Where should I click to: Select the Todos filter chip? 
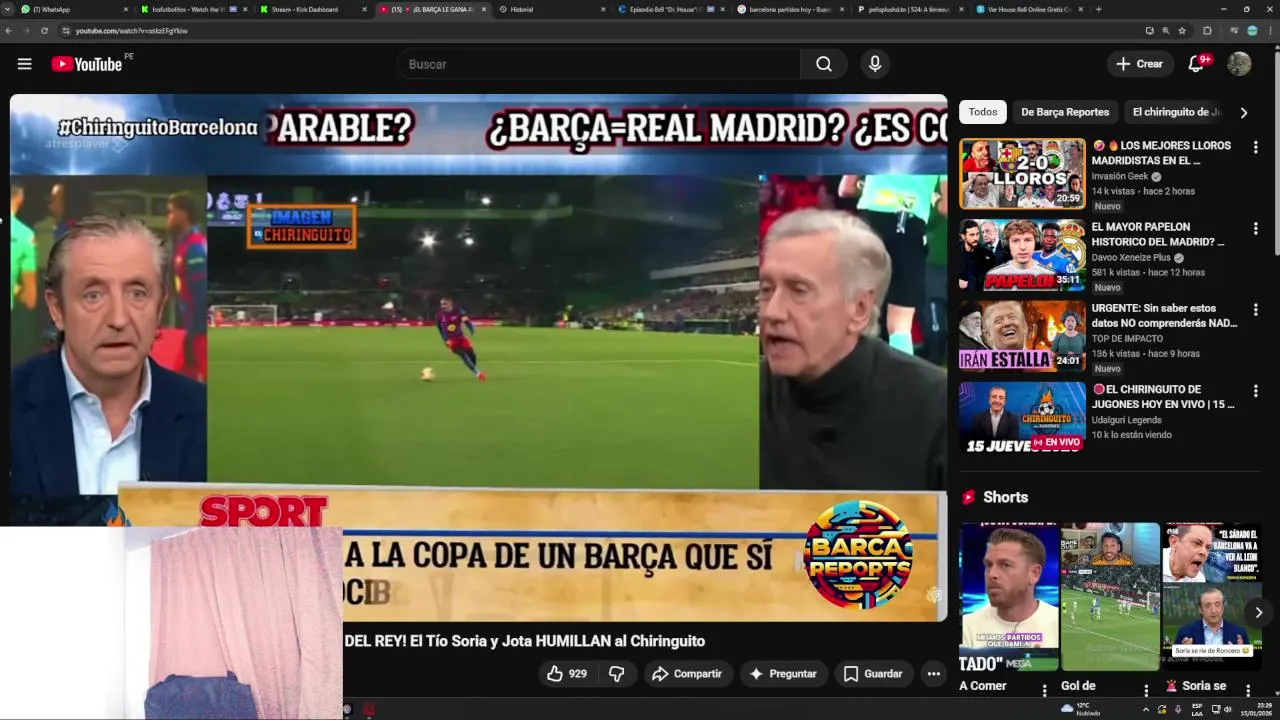point(983,112)
